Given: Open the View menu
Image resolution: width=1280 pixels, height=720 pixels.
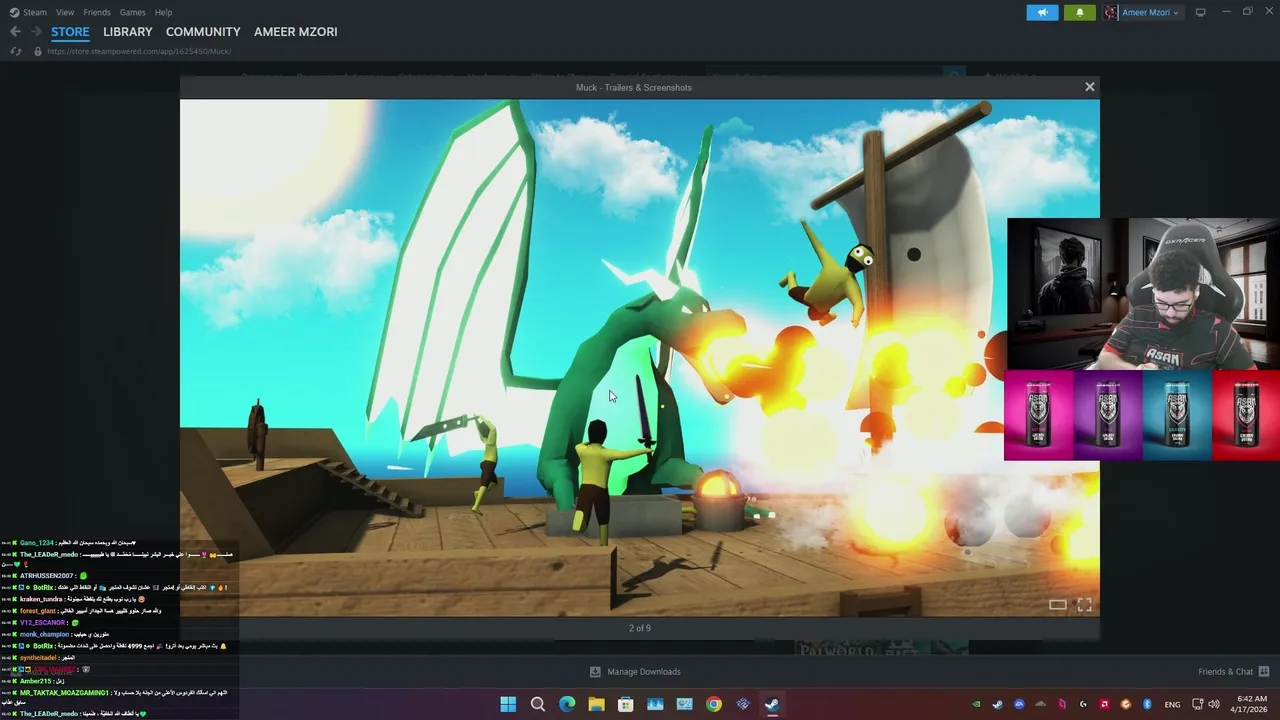Looking at the screenshot, I should coord(65,12).
